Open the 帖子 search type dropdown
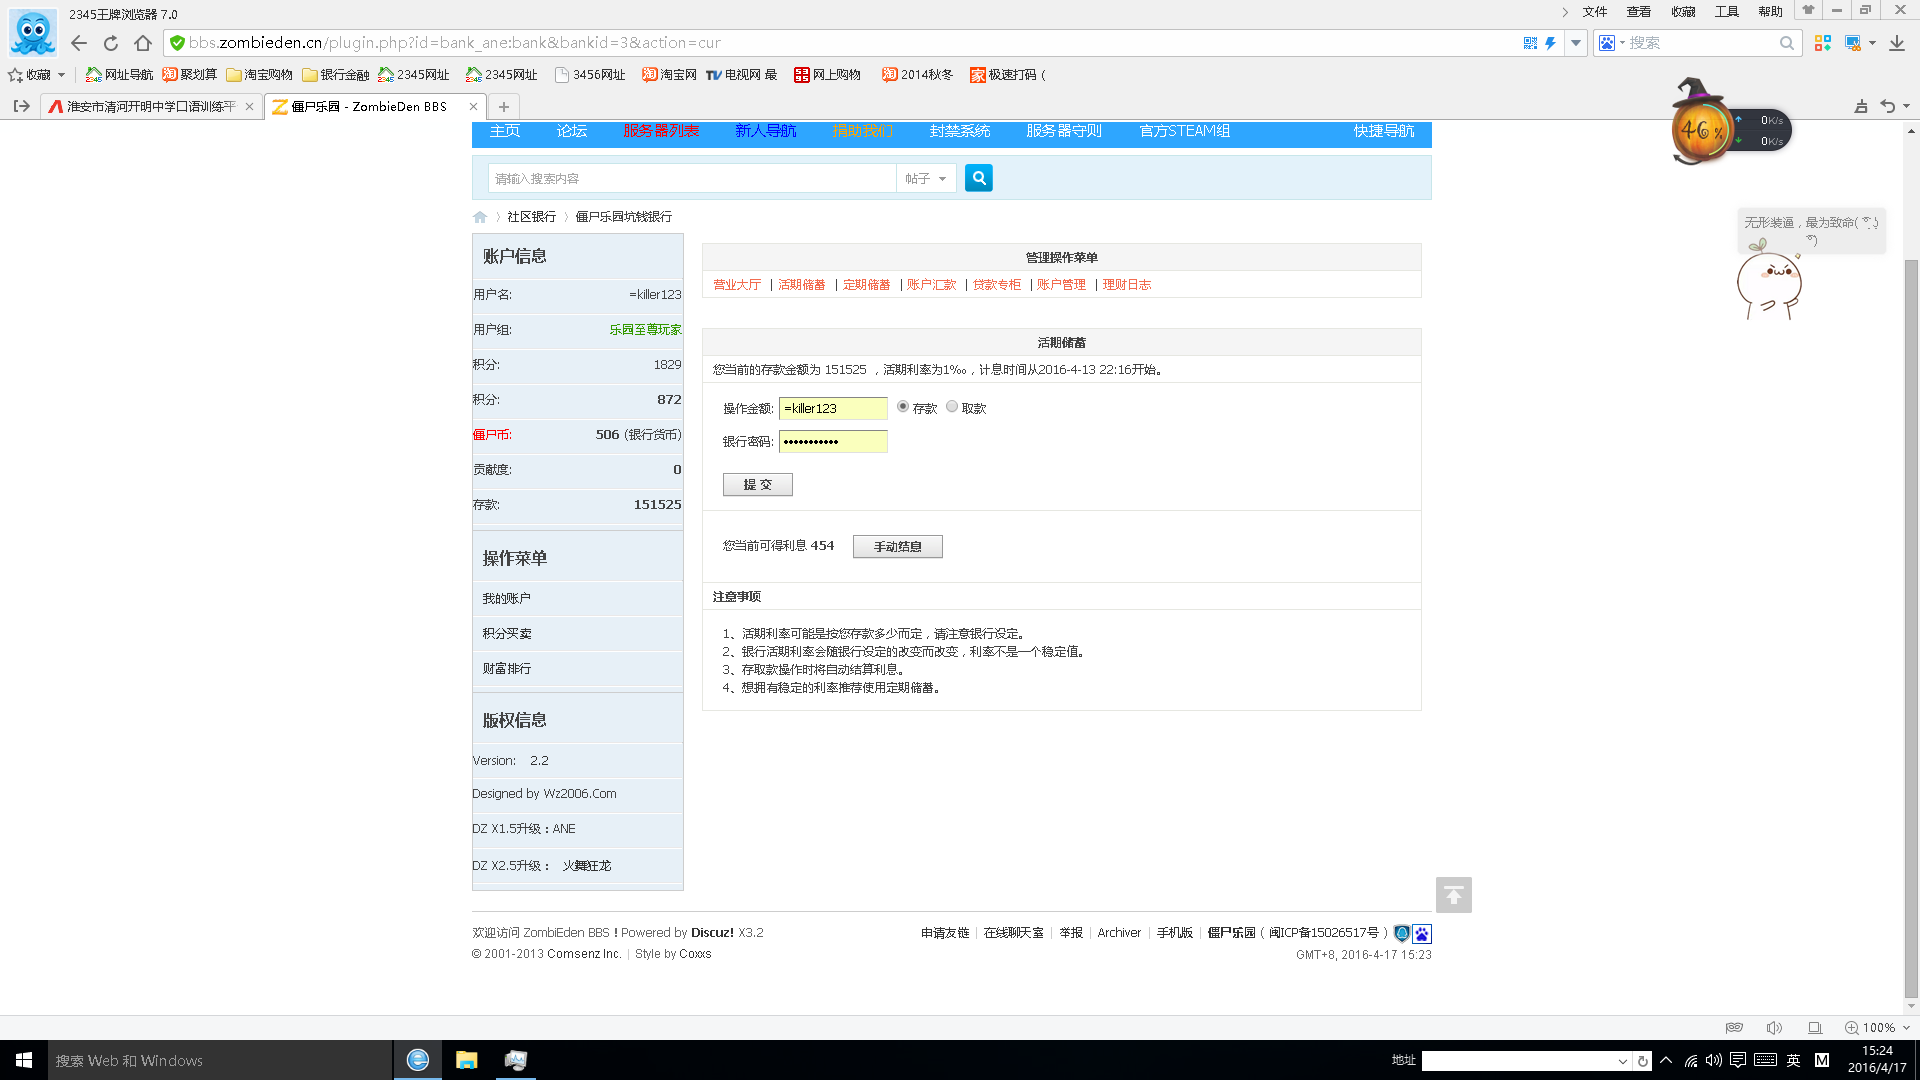1920x1080 pixels. tap(926, 178)
